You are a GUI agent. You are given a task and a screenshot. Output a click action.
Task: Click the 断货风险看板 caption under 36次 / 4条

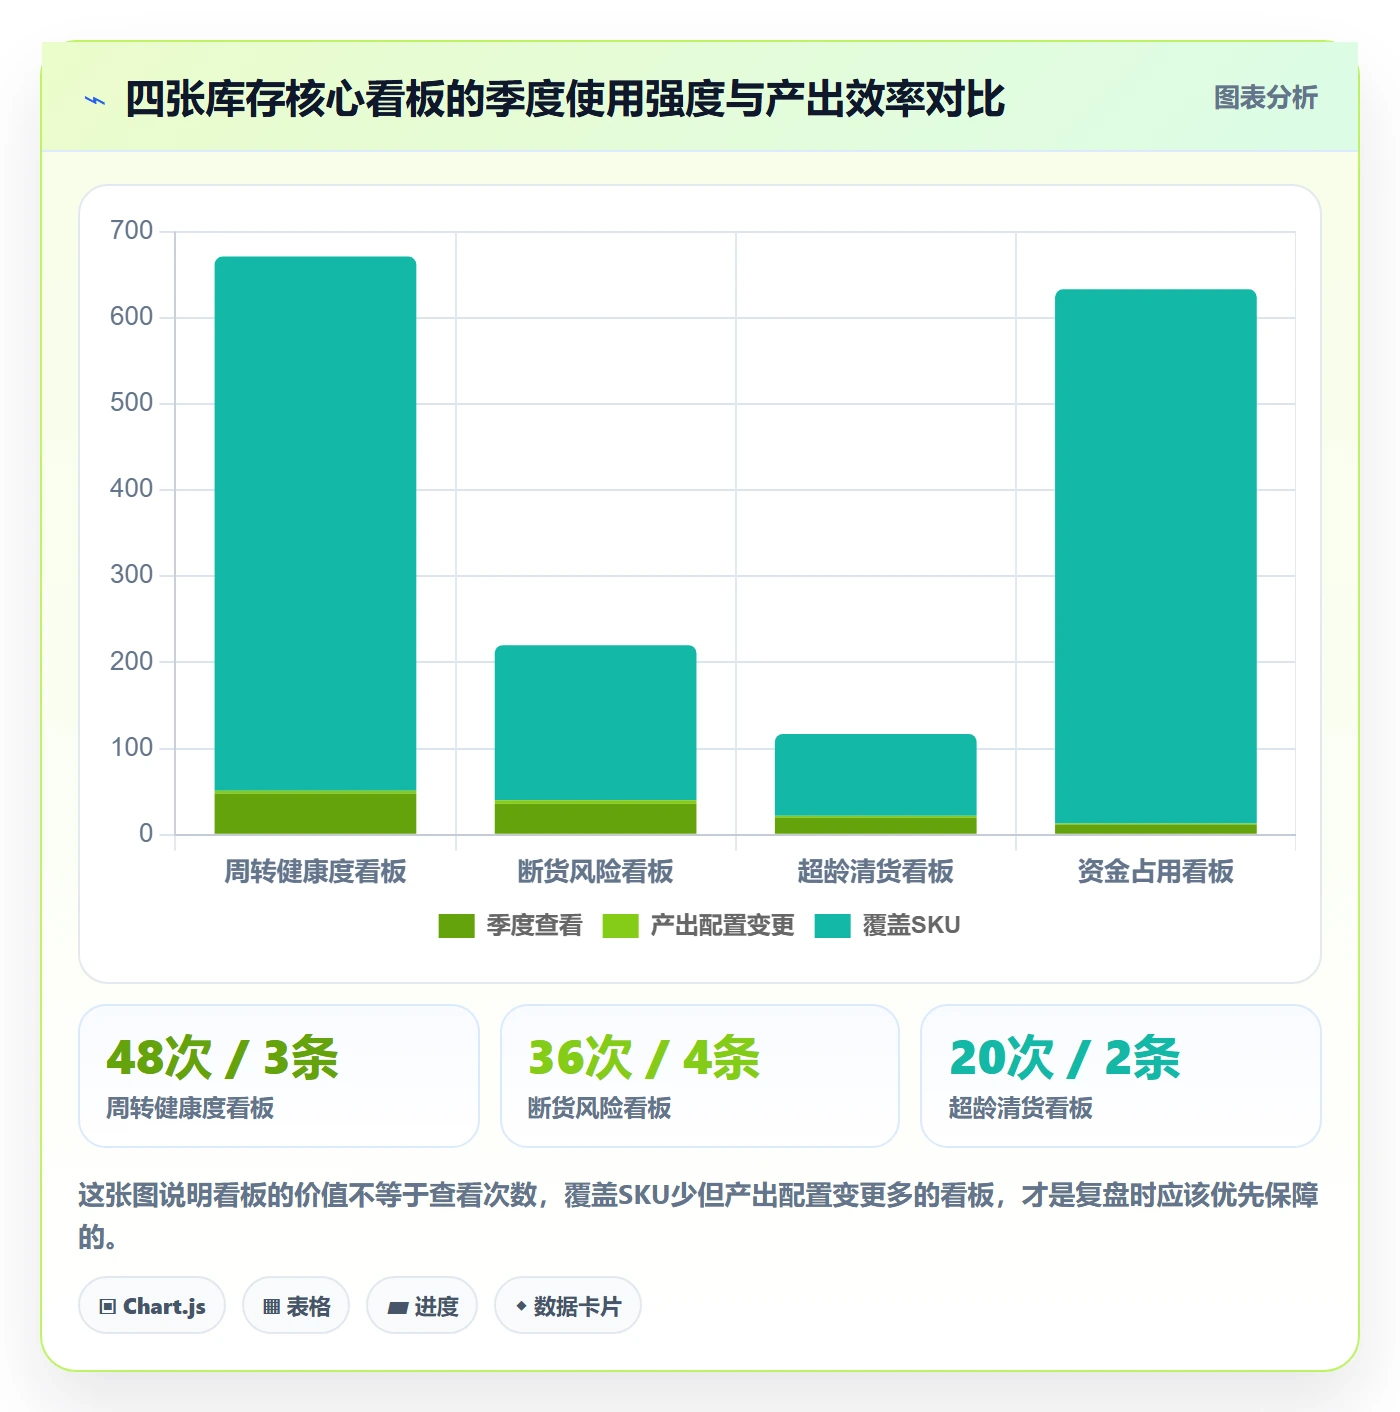(599, 1108)
